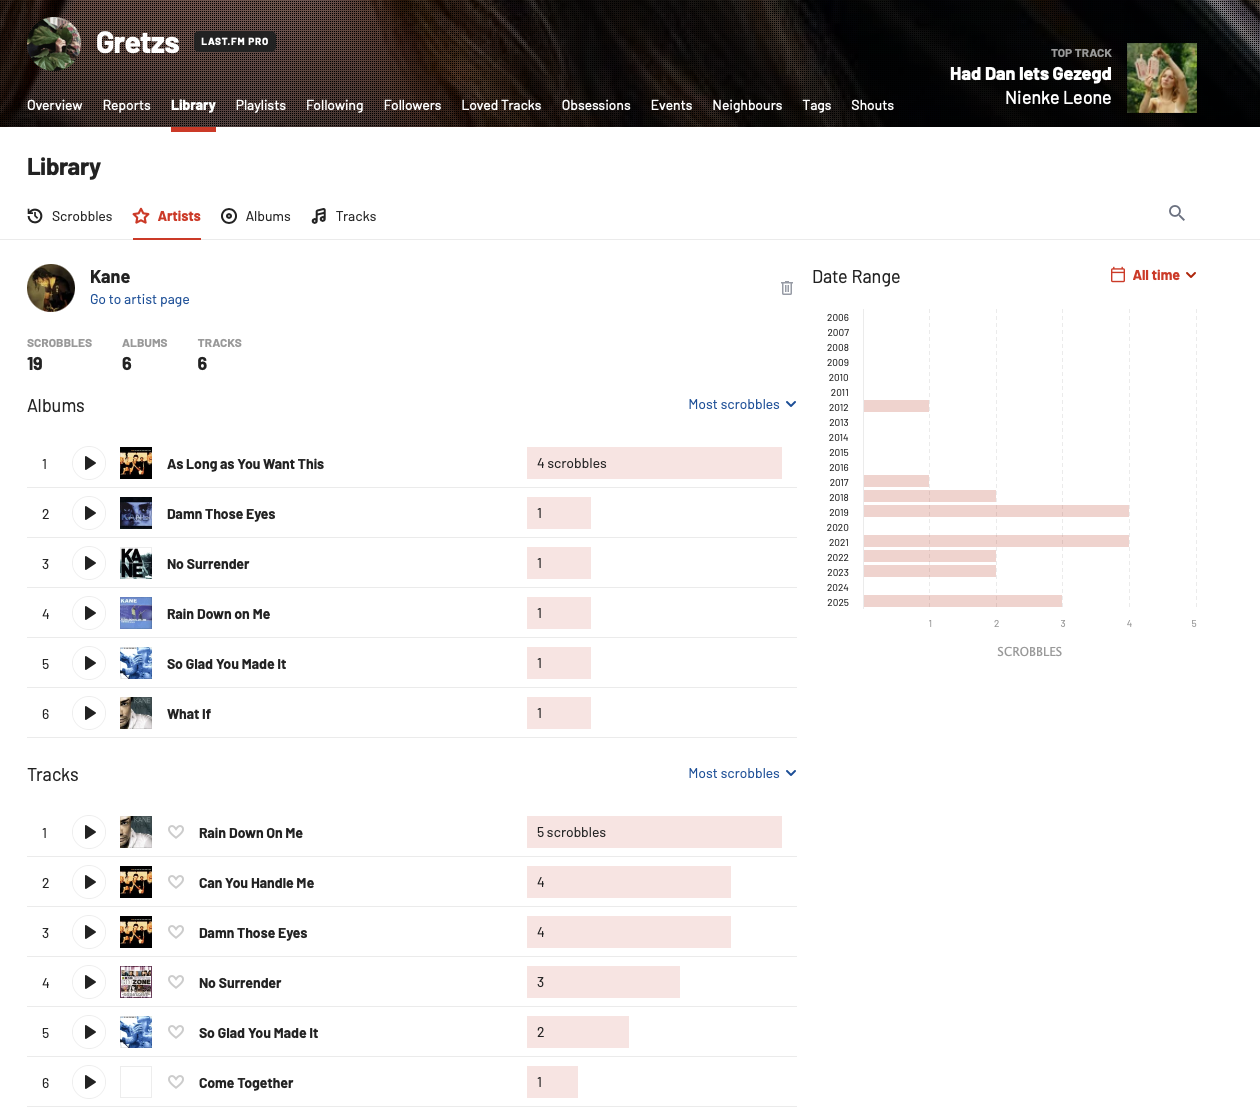The width and height of the screenshot is (1260, 1113).
Task: Play the track So Glad You Made It
Action: click(89, 1032)
